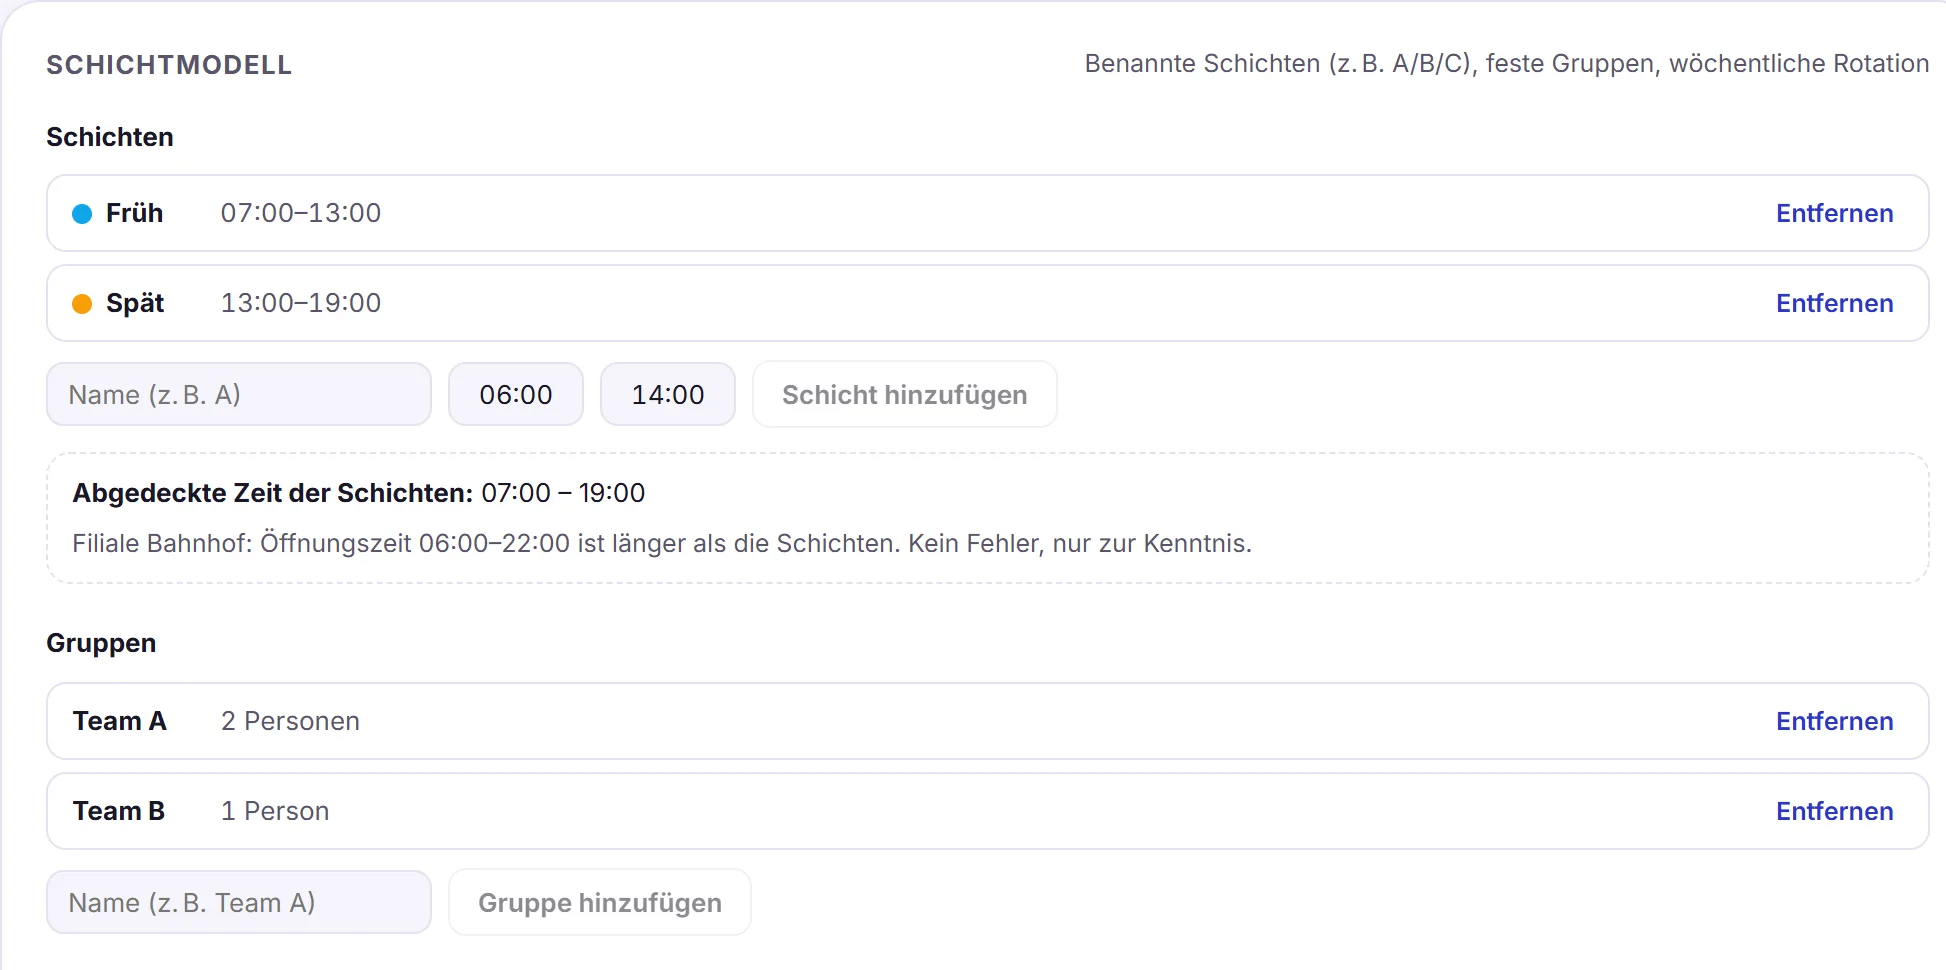This screenshot has height=970, width=1946.
Task: Remove the Früh shift
Action: (1834, 213)
